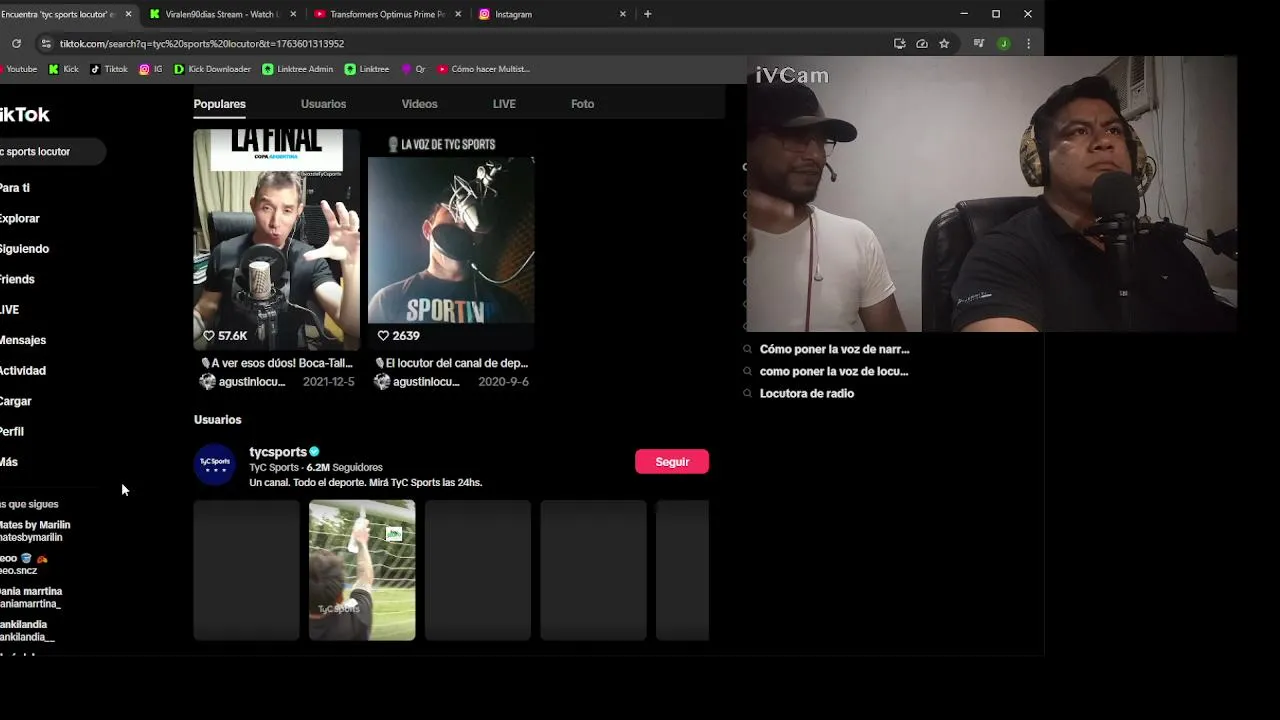
Task: Open tycsports goalkeeper video thumbnail
Action: point(362,570)
